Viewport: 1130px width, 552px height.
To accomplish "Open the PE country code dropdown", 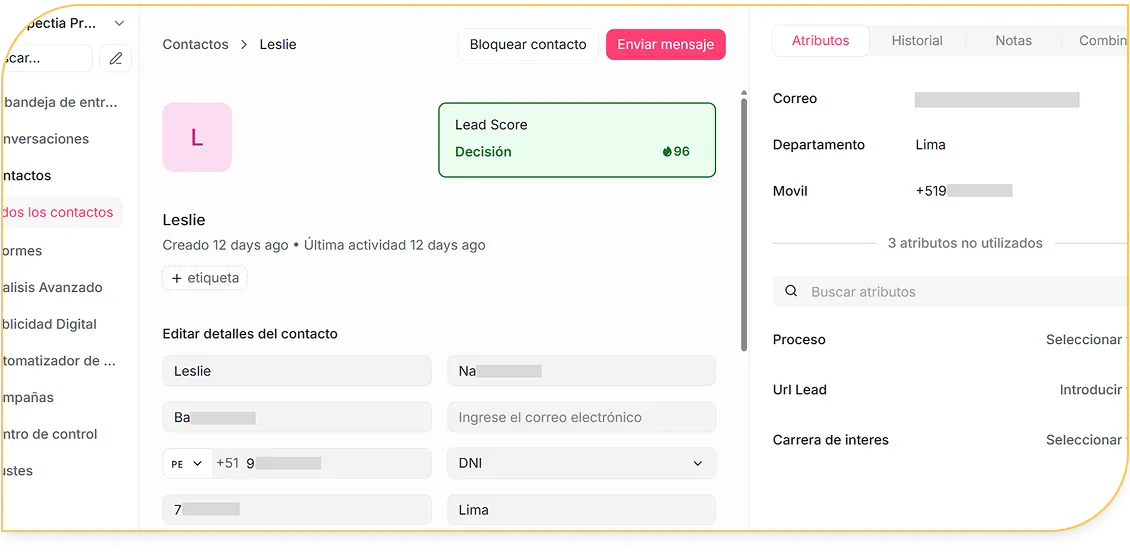I will pyautogui.click(x=187, y=464).
